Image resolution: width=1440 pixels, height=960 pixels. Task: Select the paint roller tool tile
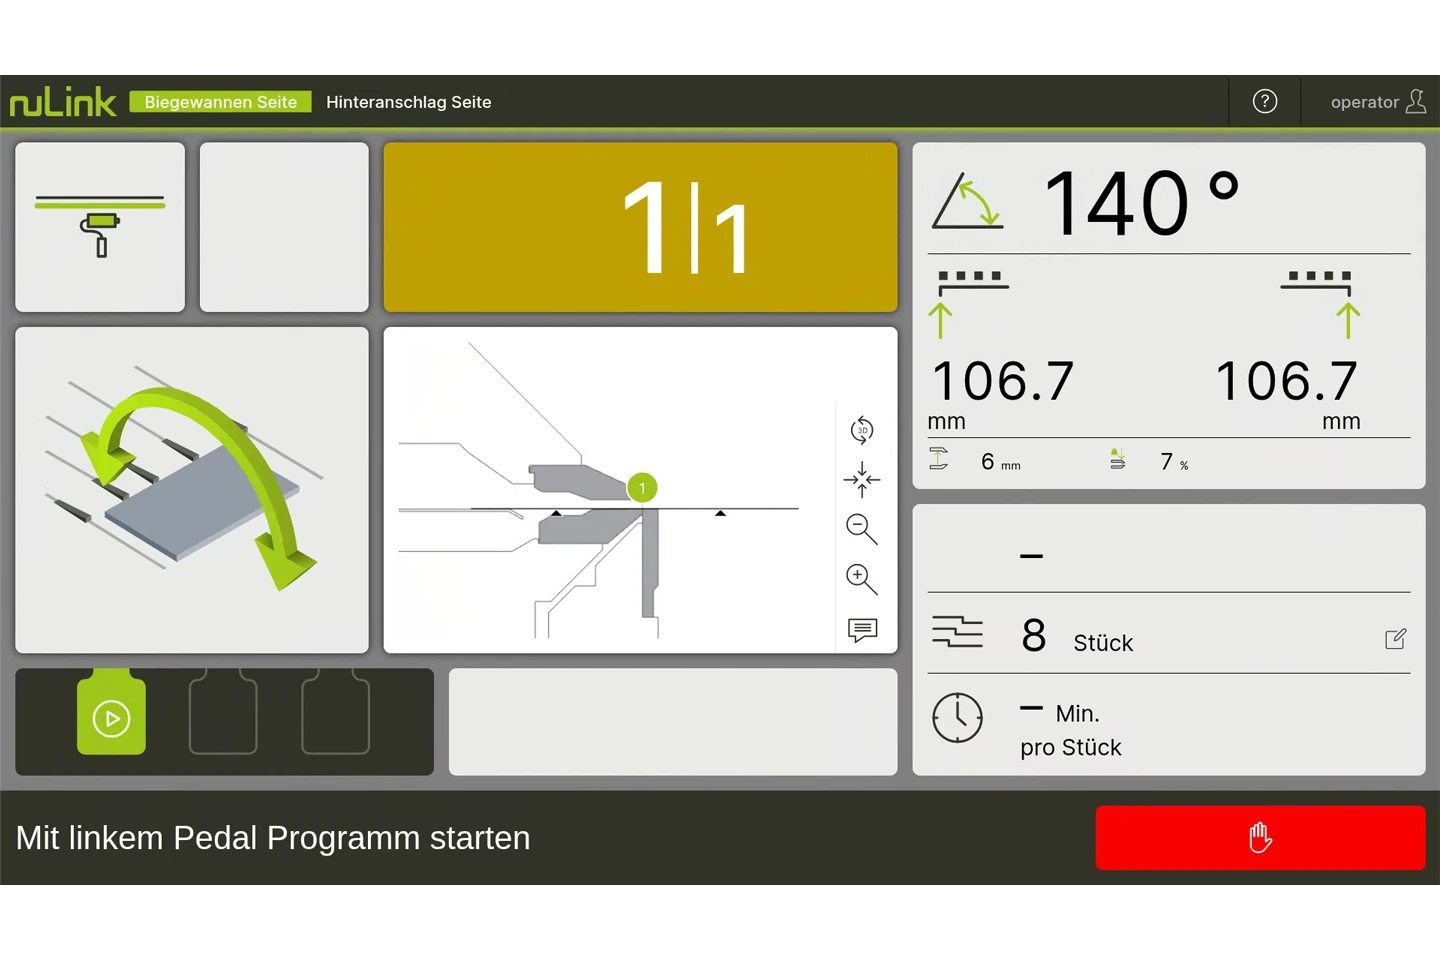coord(100,227)
